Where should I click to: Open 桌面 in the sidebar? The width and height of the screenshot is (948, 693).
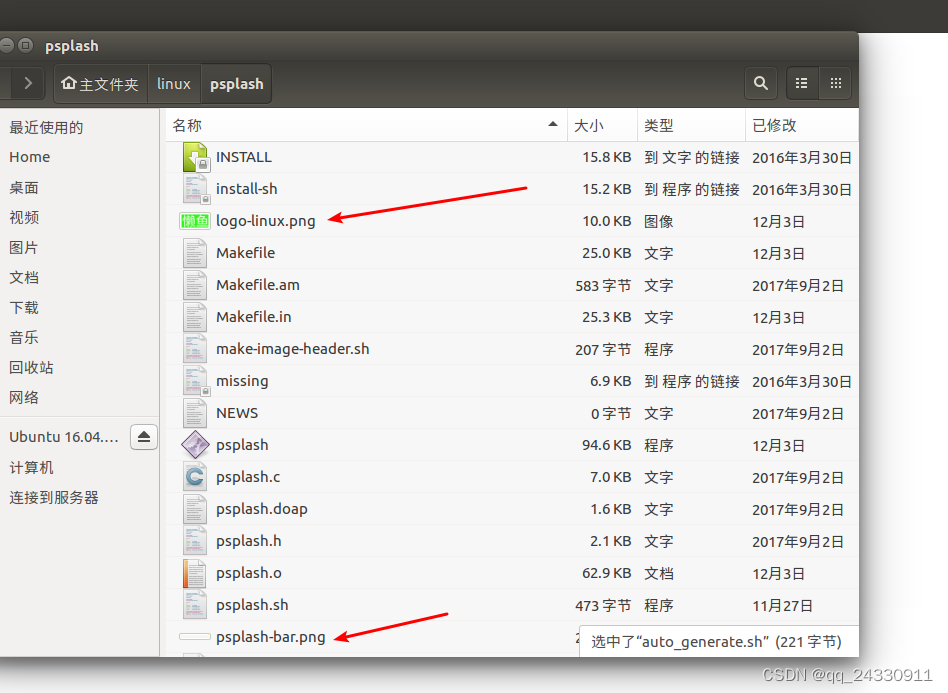(x=24, y=187)
